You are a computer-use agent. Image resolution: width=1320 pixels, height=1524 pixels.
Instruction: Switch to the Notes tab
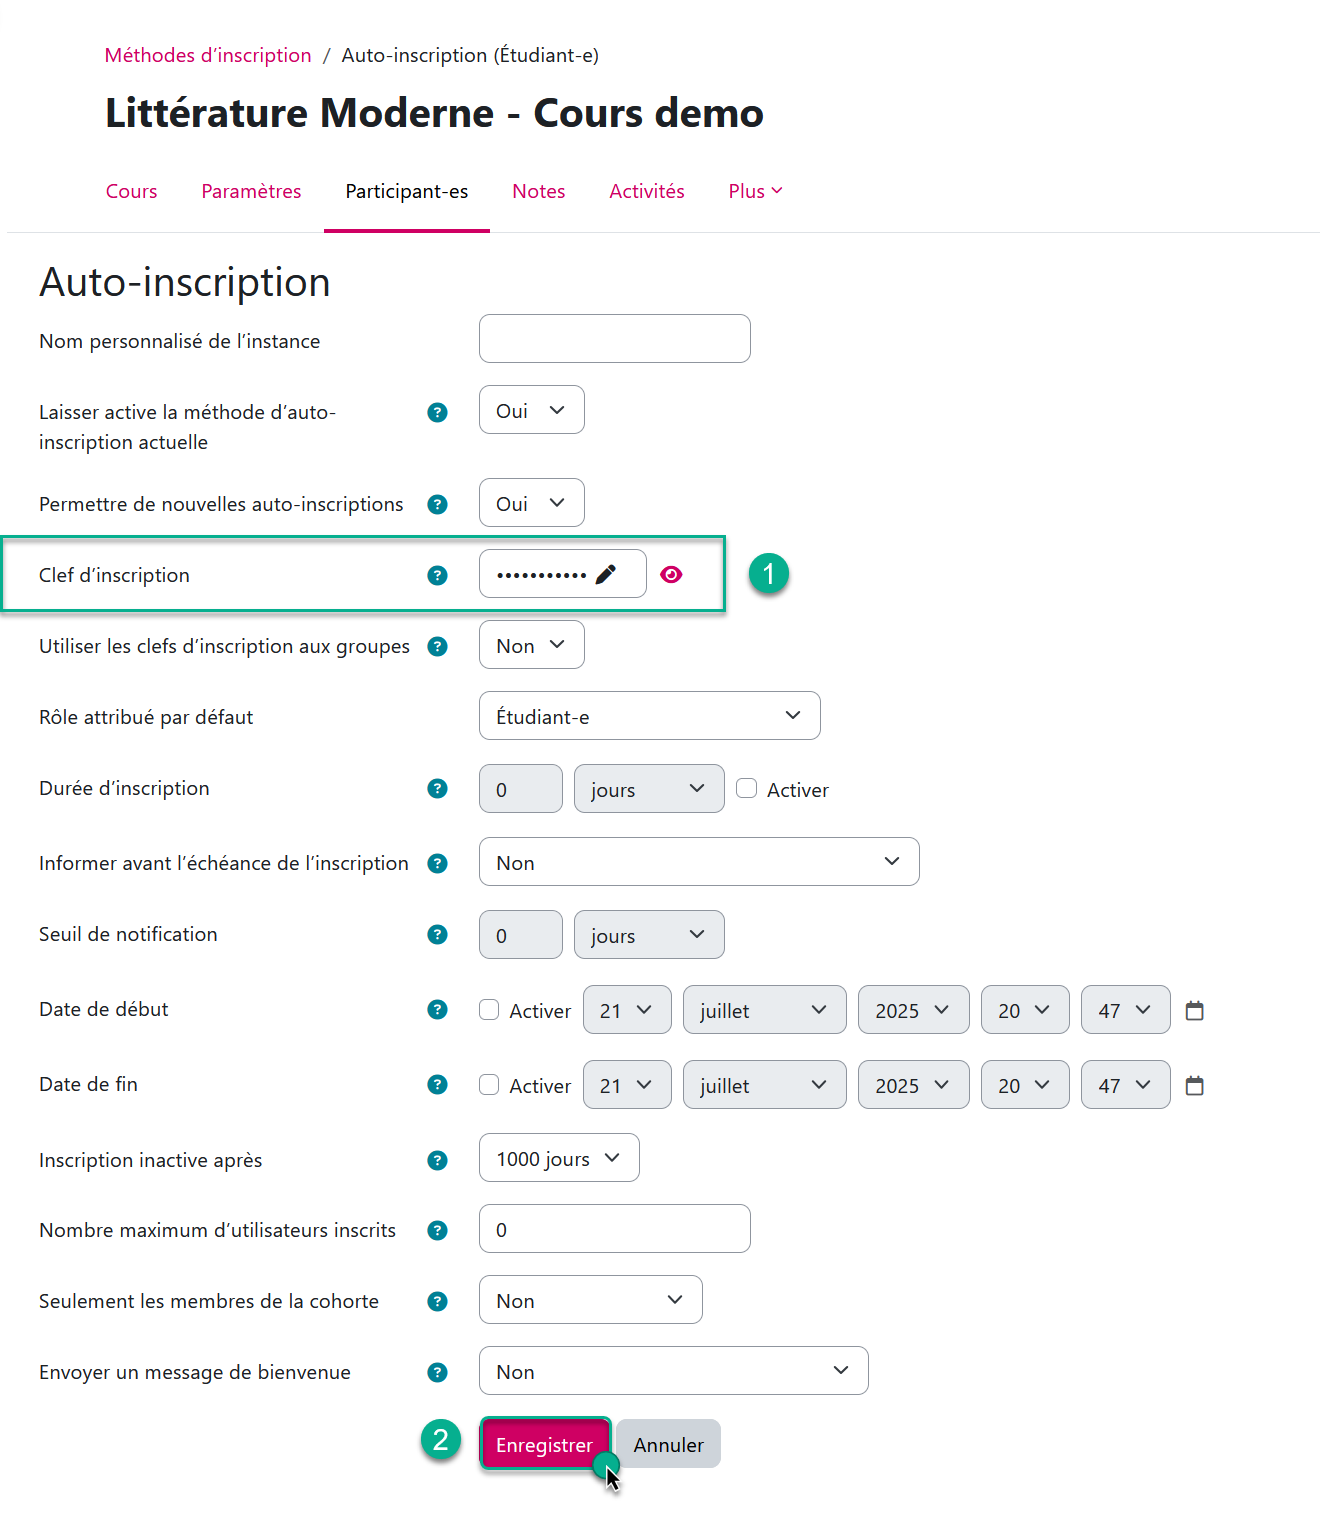pos(539,191)
